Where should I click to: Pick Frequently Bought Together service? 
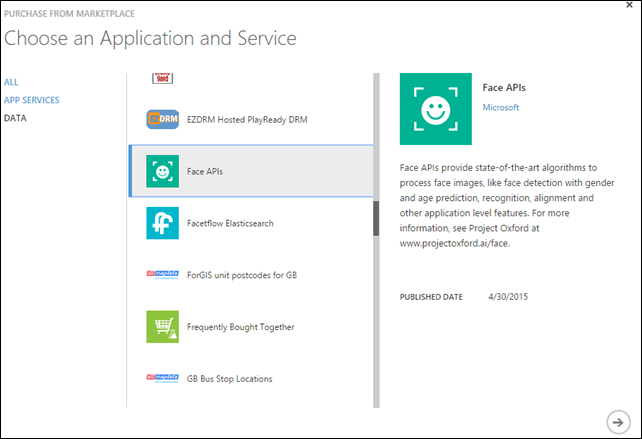240,327
